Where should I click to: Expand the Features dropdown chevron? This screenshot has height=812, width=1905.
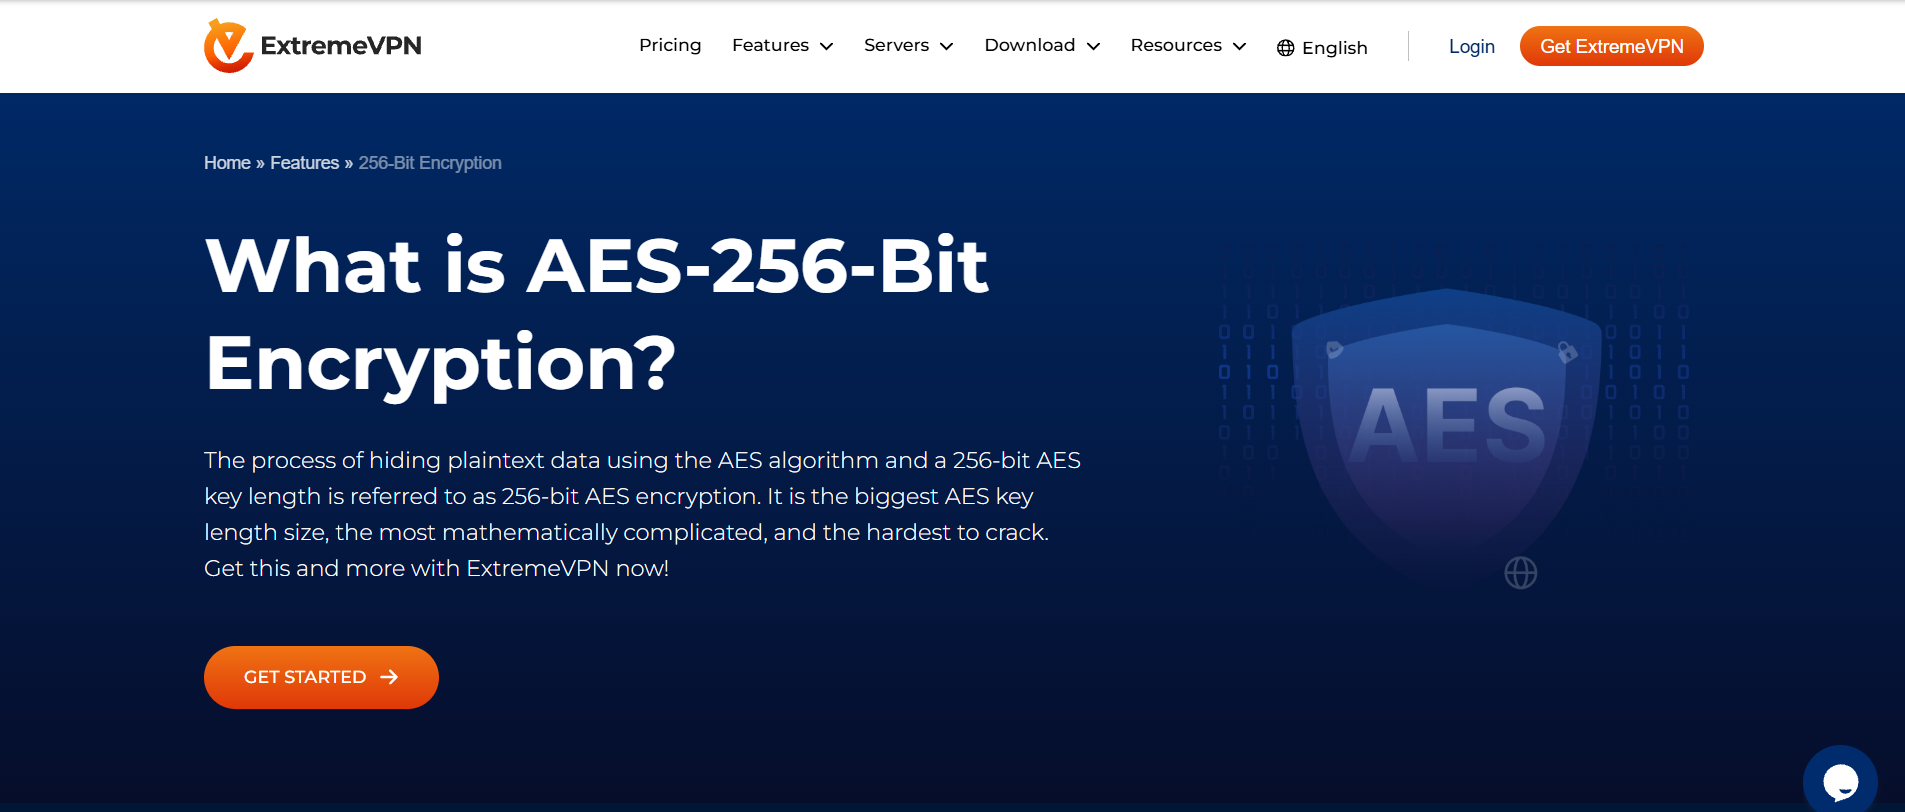click(x=827, y=46)
